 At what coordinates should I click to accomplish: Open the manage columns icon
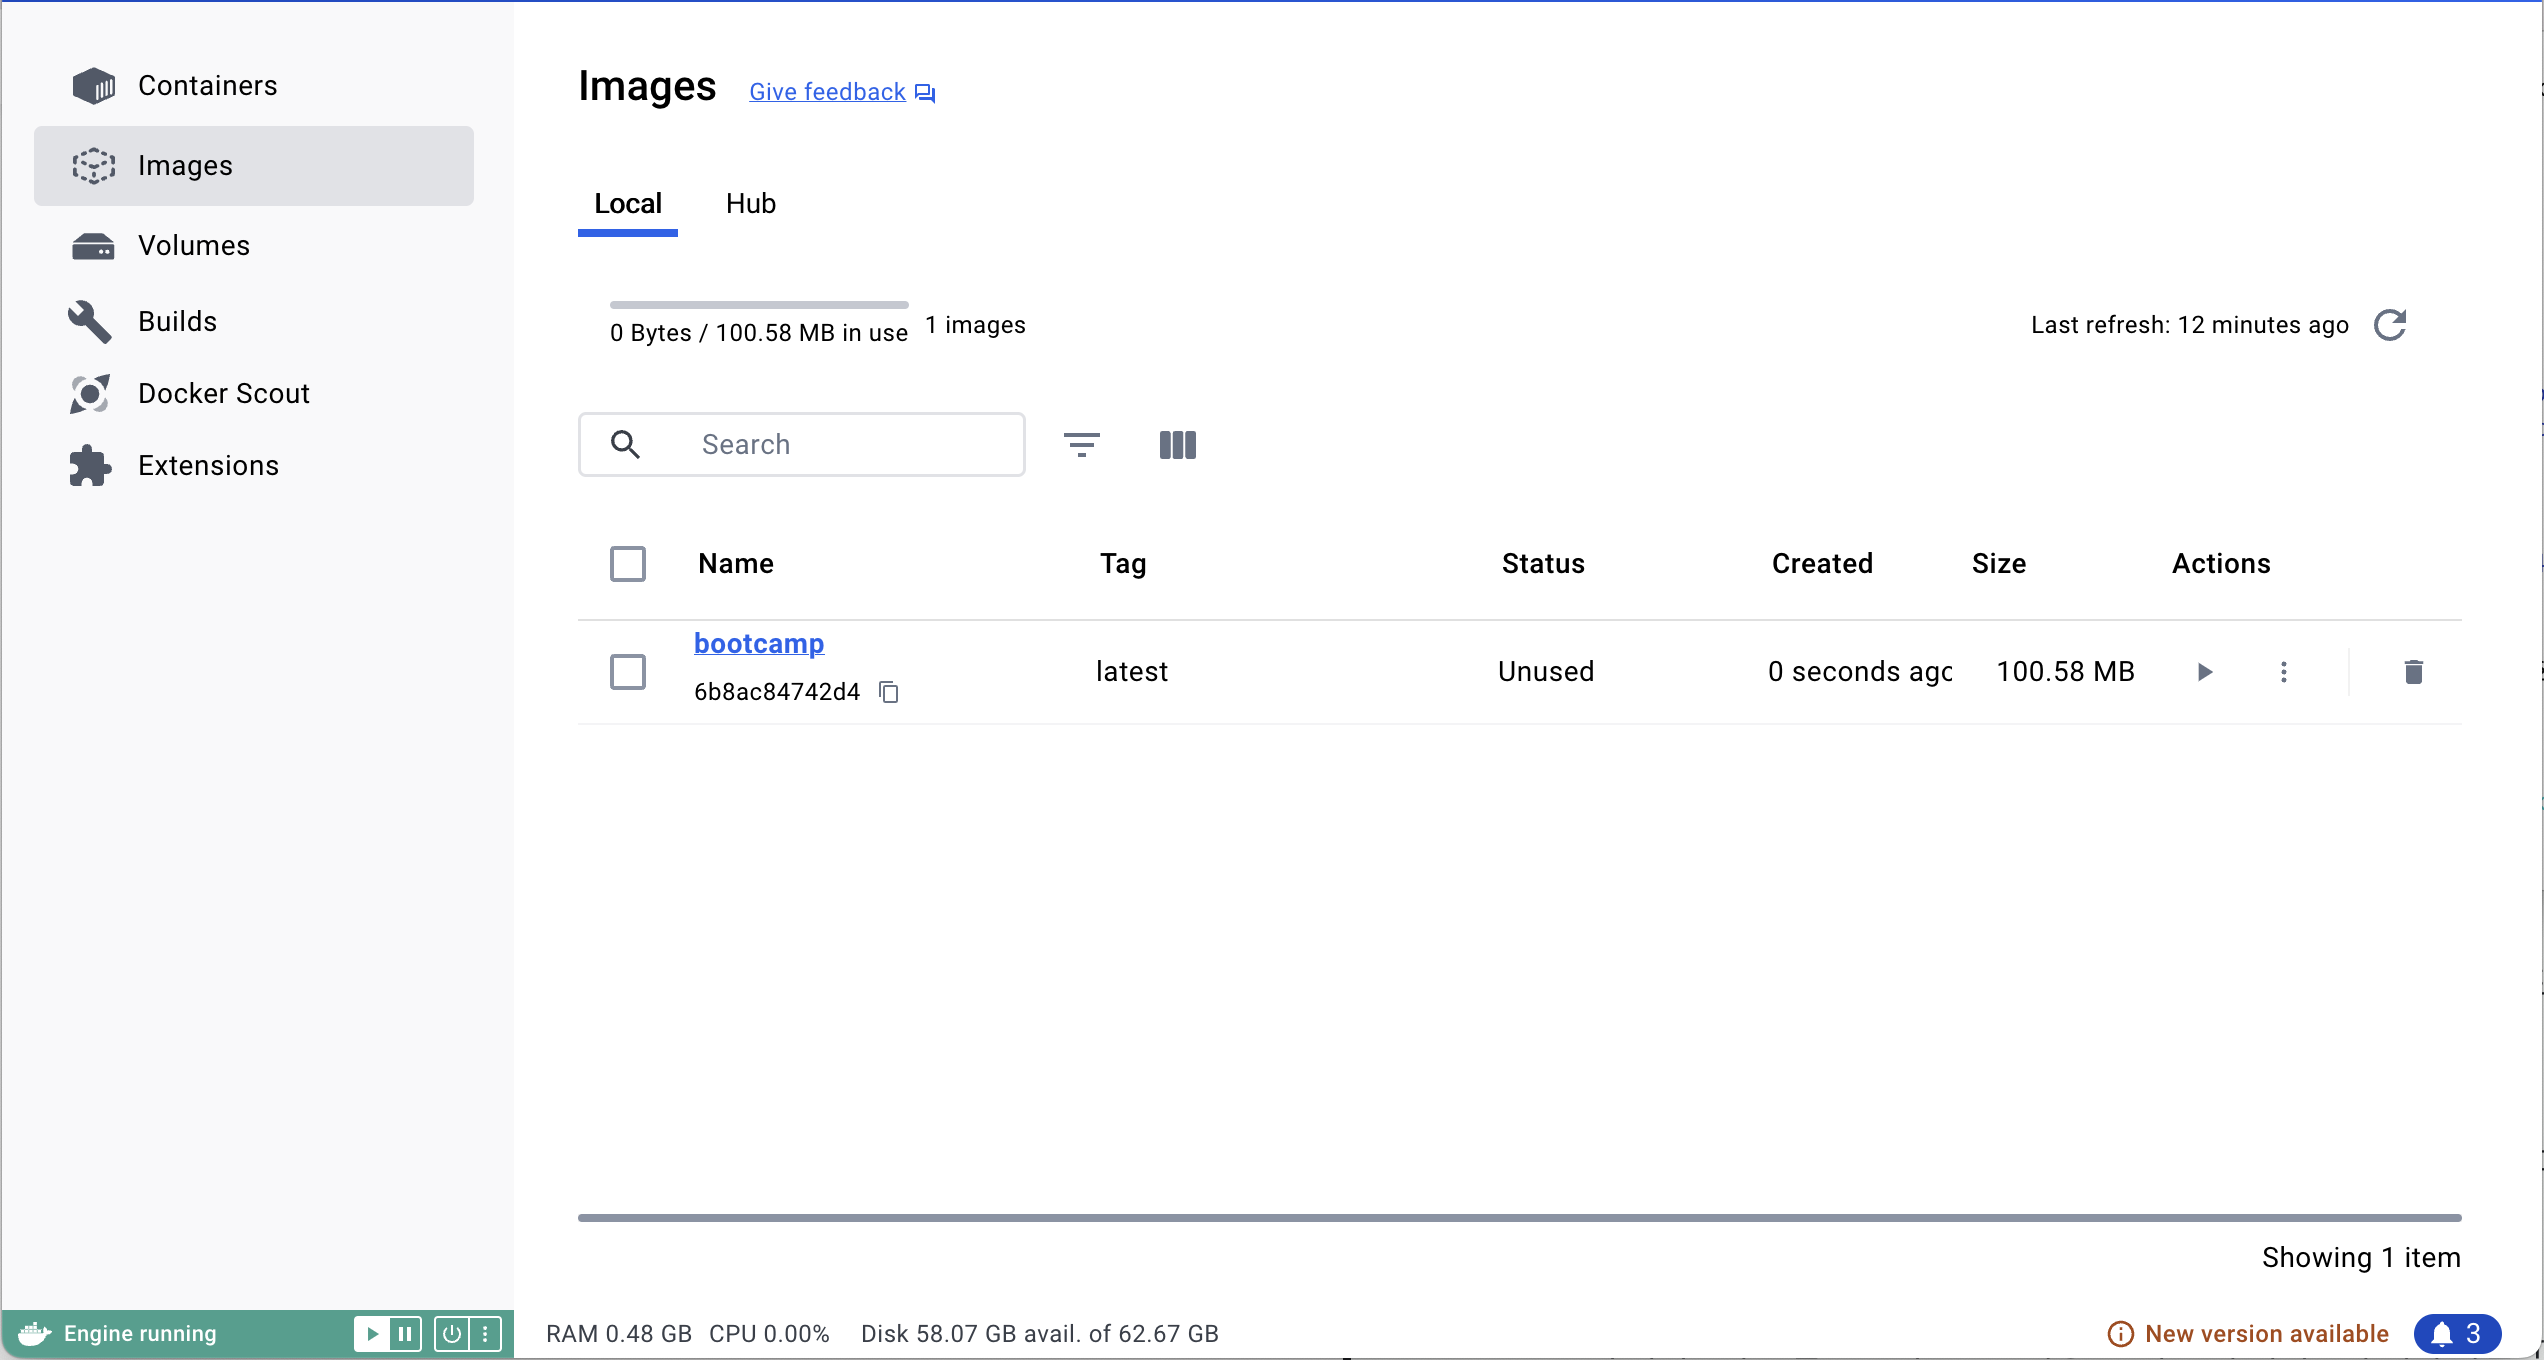pyautogui.click(x=1177, y=445)
